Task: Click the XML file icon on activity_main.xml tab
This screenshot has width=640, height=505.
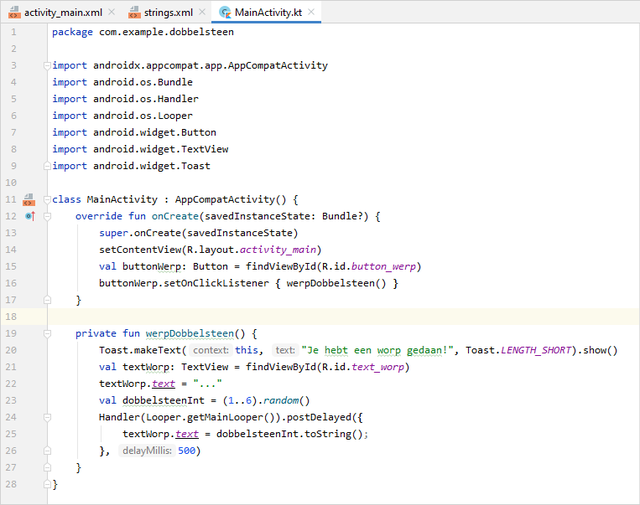Action: (13, 12)
